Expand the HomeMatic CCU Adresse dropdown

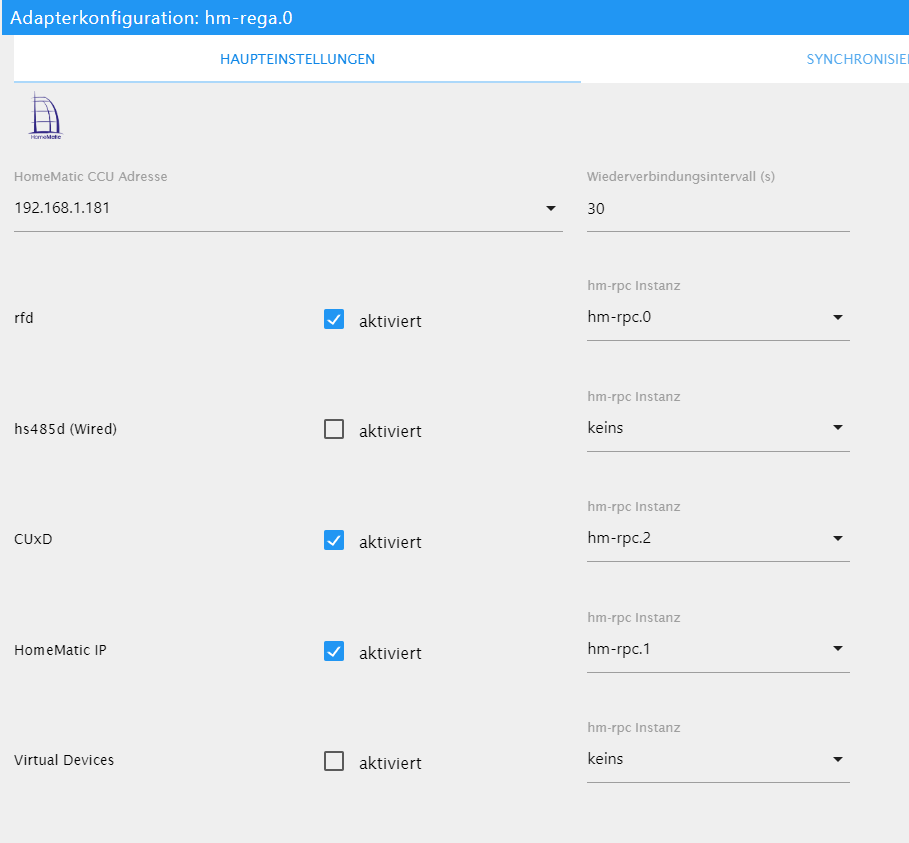click(x=550, y=209)
